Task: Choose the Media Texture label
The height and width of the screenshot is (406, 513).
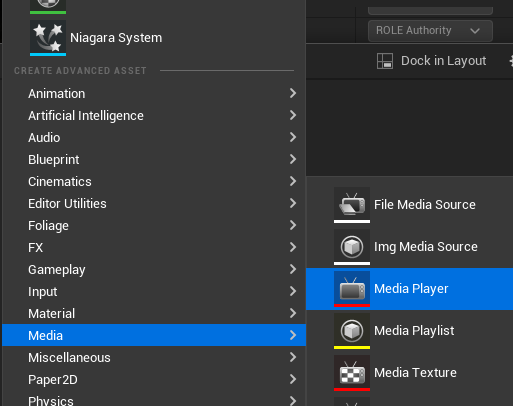Action: (x=415, y=373)
